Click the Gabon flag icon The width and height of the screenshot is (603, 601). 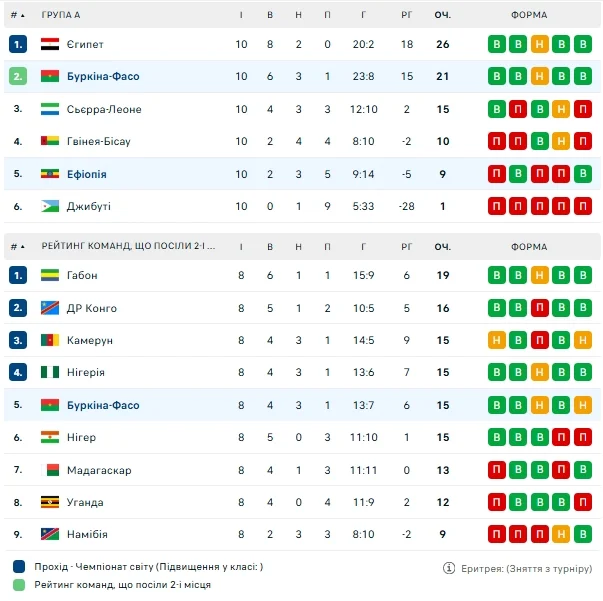pyautogui.click(x=50, y=275)
